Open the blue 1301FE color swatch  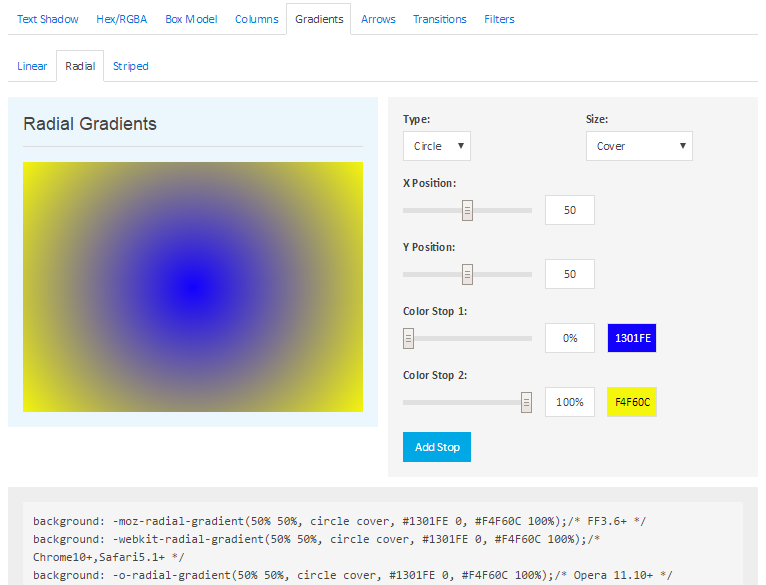pos(632,338)
